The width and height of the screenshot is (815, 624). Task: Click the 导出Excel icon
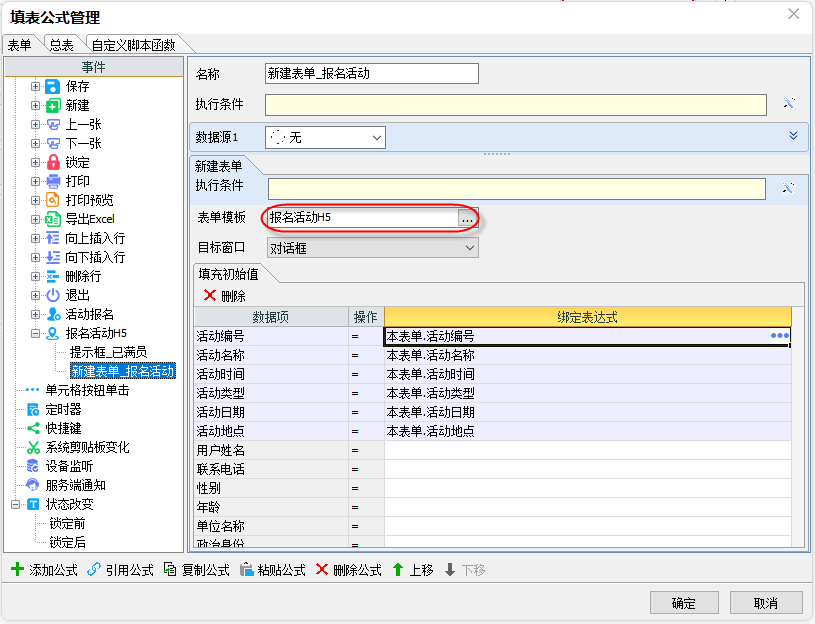pos(52,219)
